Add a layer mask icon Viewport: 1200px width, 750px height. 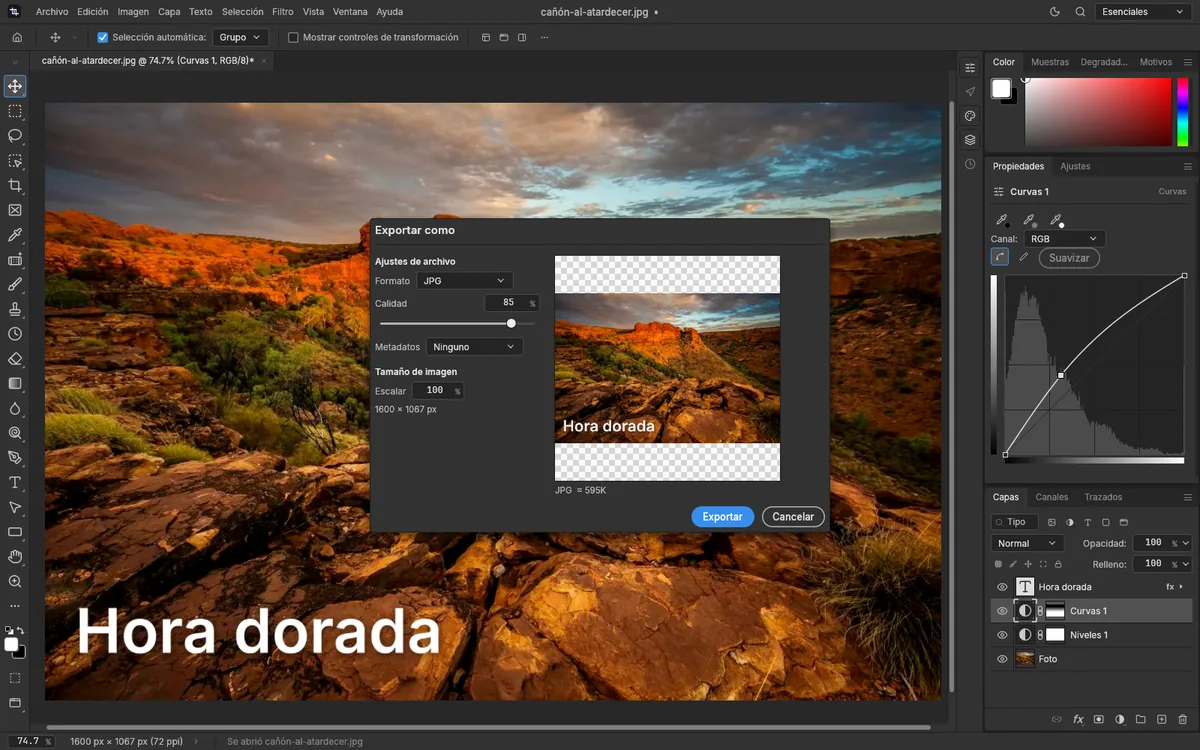(1099, 719)
